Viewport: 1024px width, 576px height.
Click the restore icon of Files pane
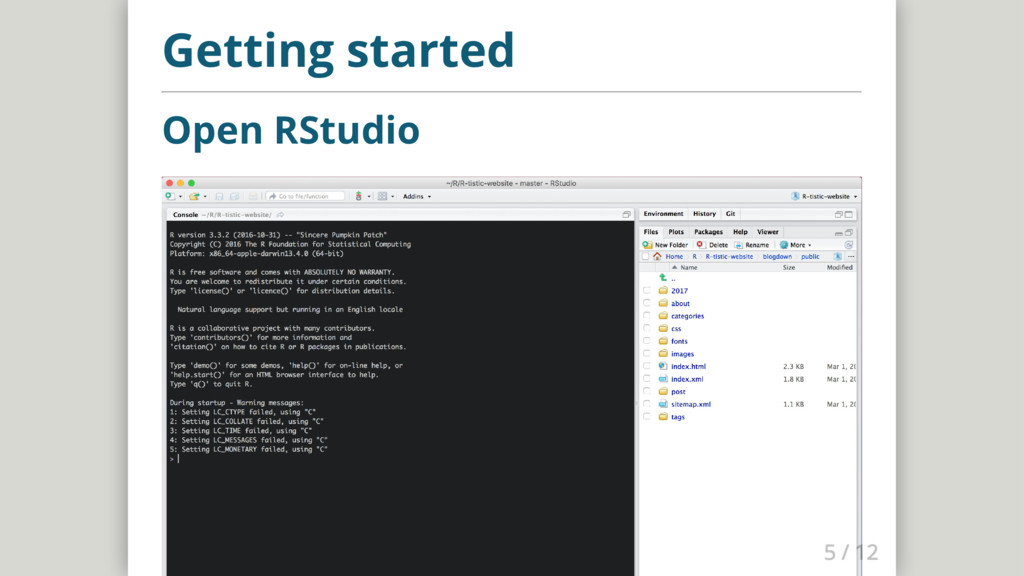coord(849,232)
